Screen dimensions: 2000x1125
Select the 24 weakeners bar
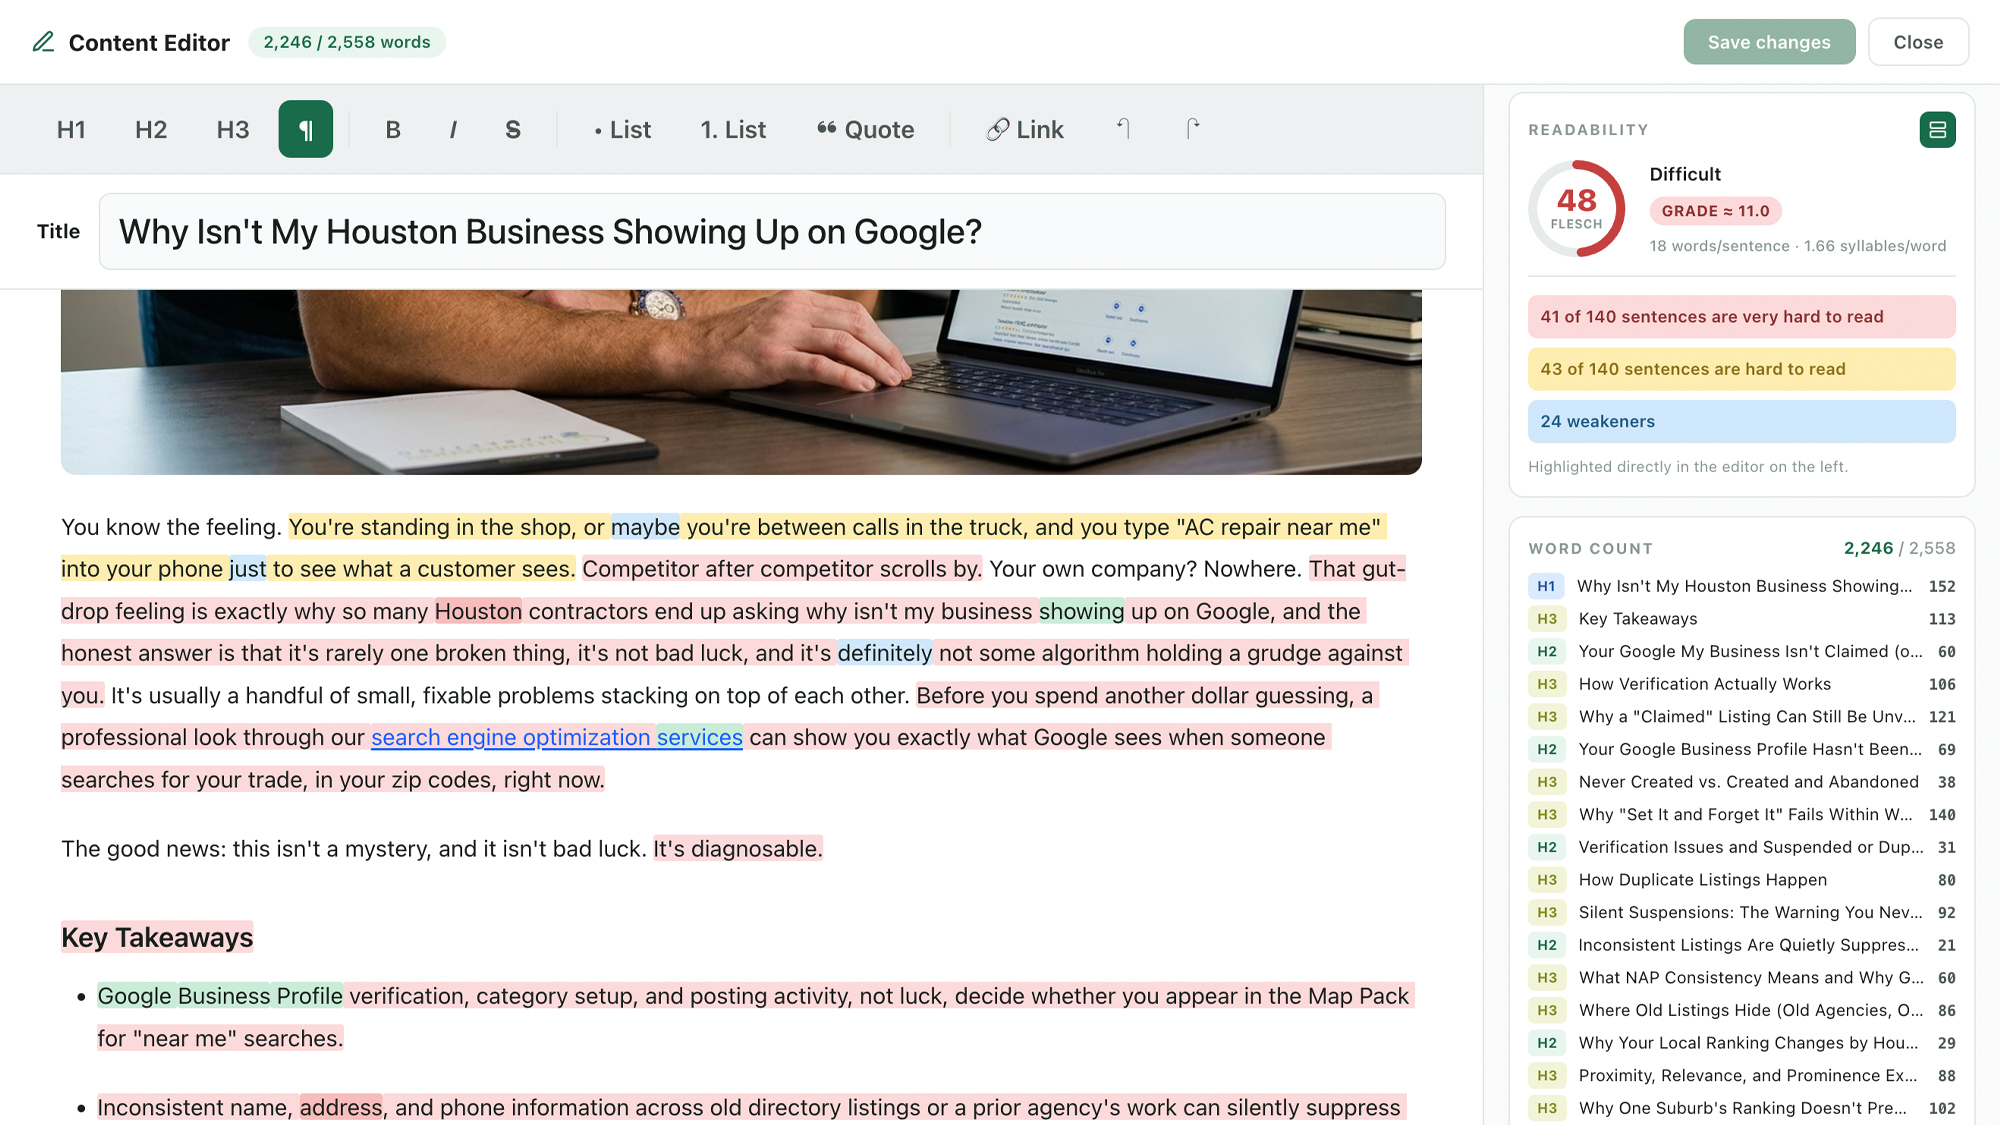[x=1741, y=422]
